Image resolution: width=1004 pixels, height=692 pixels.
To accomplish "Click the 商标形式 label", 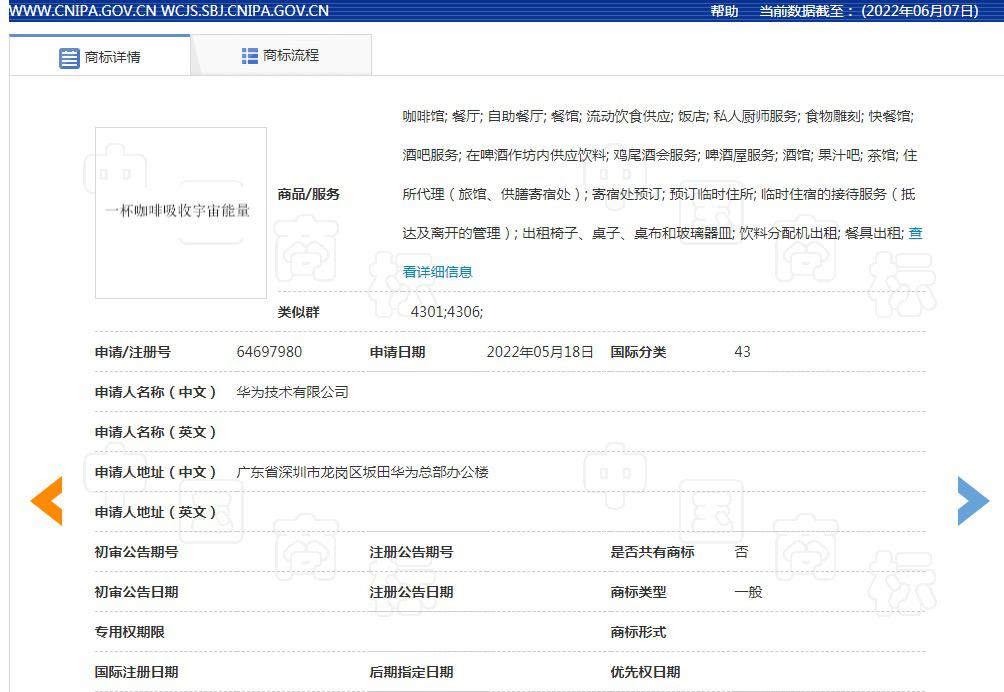I will pyautogui.click(x=638, y=632).
